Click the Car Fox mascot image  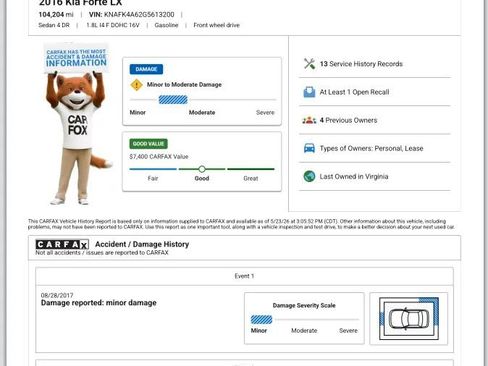point(77,124)
